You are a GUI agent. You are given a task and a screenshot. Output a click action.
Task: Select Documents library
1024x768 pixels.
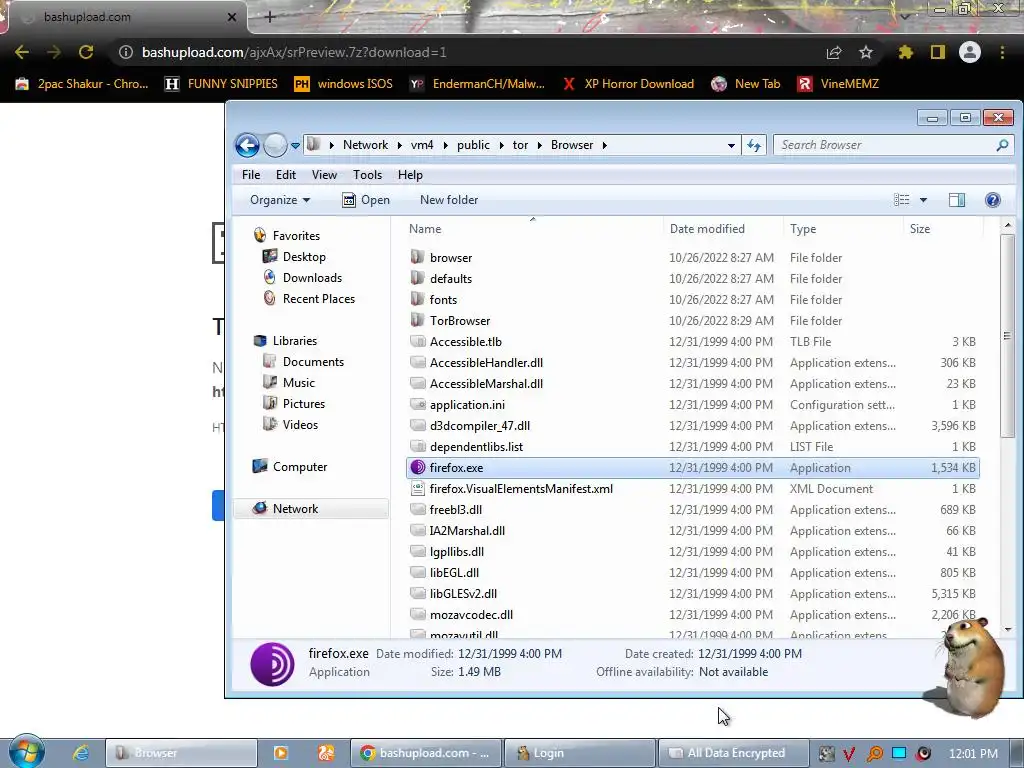coord(313,362)
